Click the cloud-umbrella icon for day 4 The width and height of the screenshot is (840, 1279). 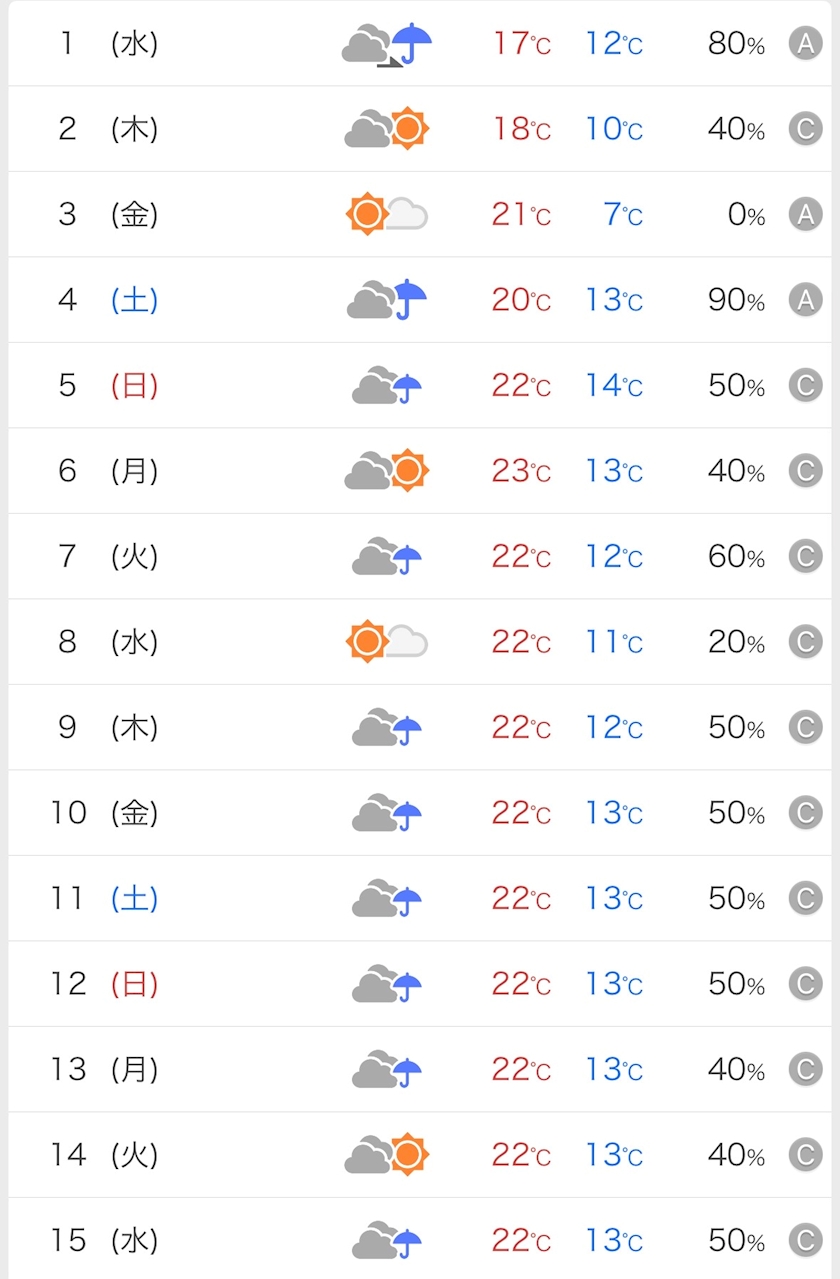(387, 300)
